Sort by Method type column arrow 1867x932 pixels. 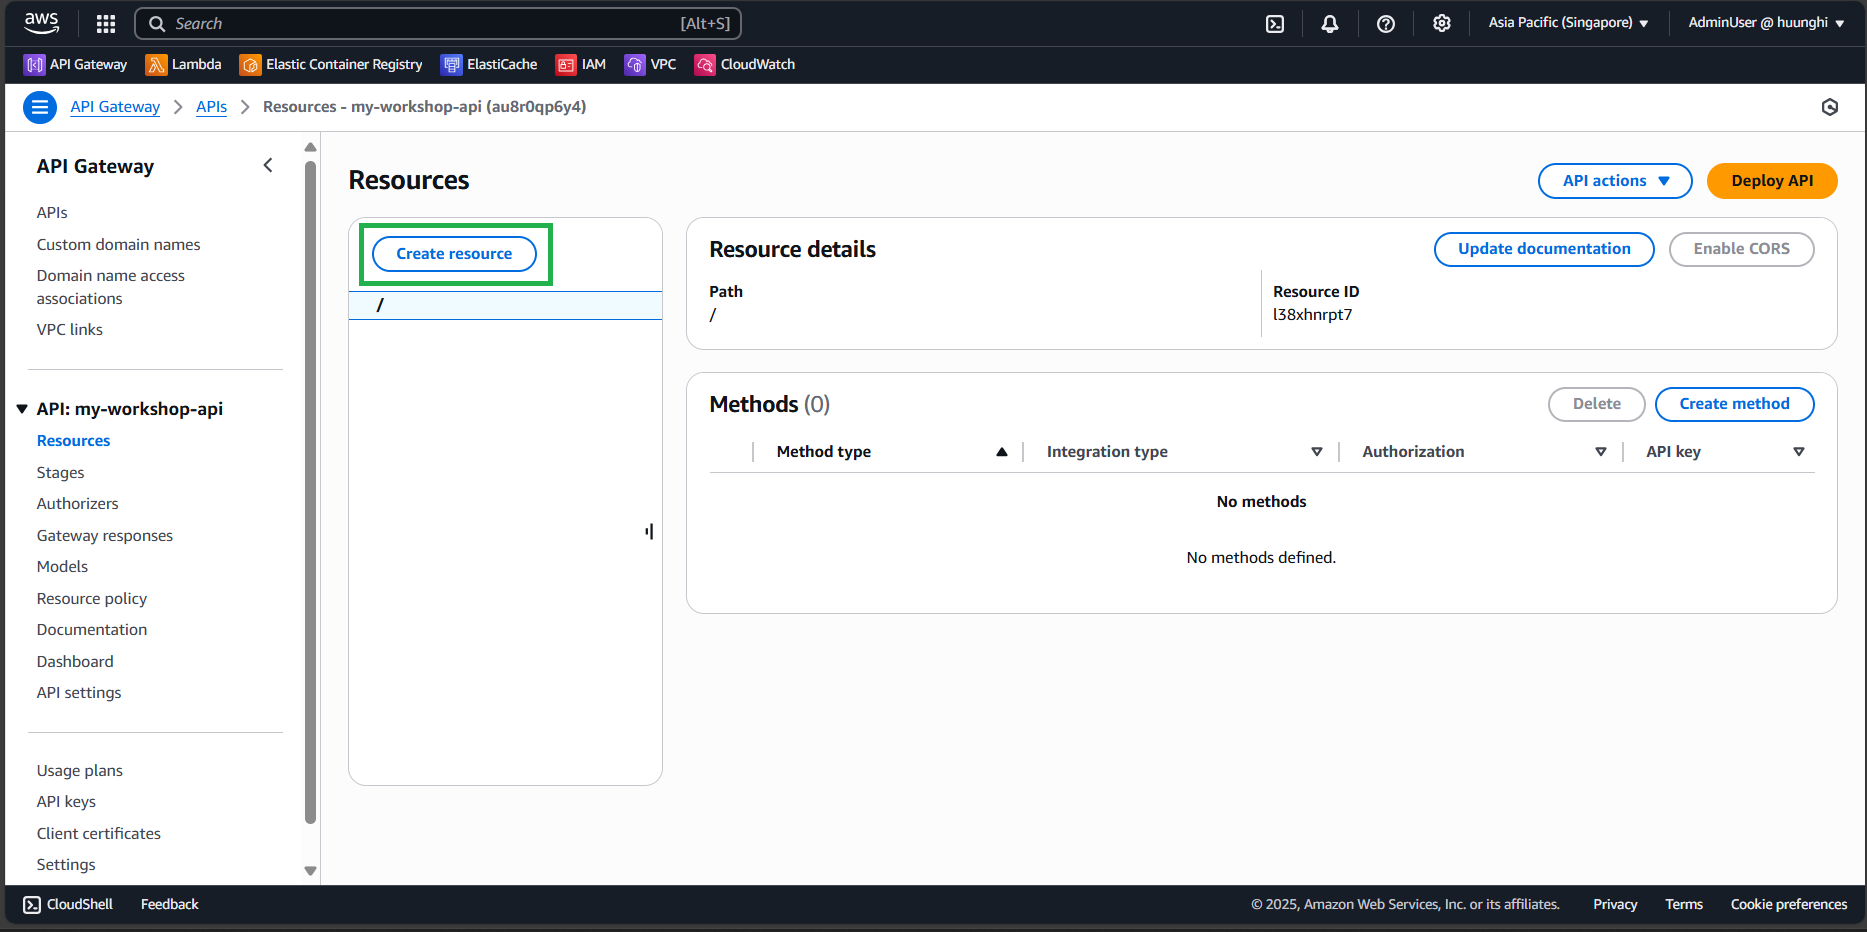[x=1001, y=452]
